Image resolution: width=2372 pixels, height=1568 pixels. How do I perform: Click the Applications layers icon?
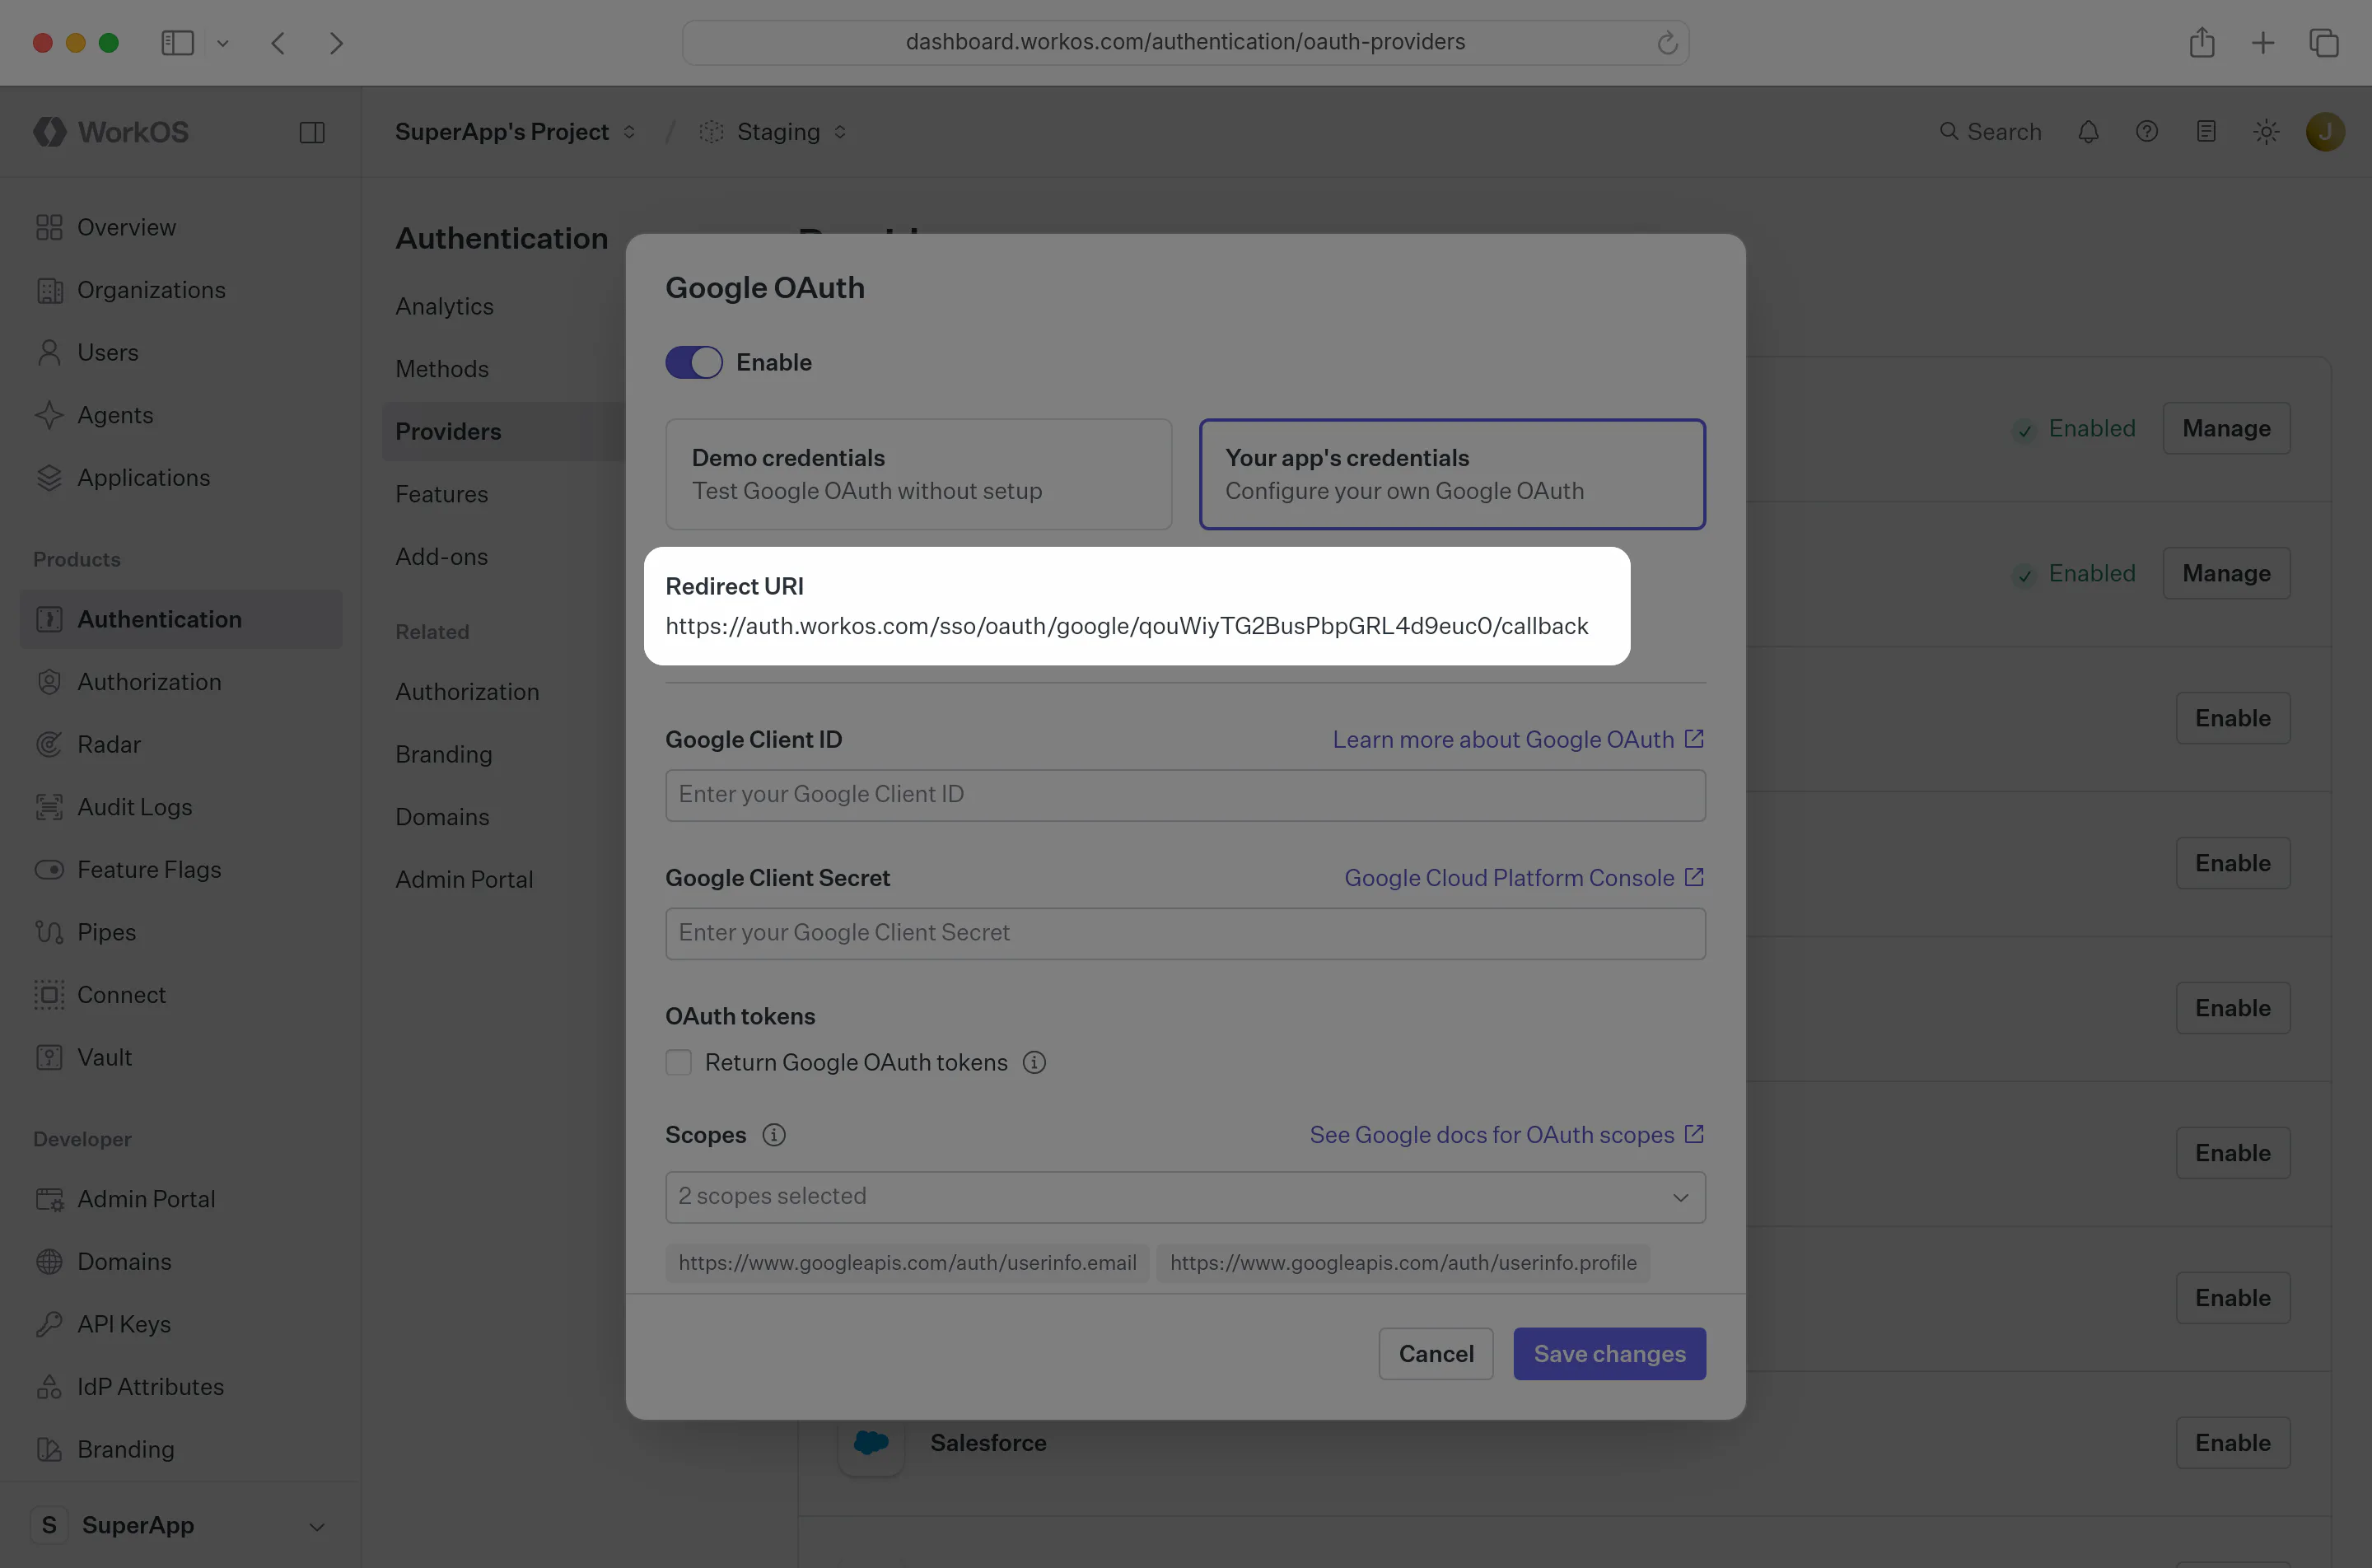tap(49, 478)
